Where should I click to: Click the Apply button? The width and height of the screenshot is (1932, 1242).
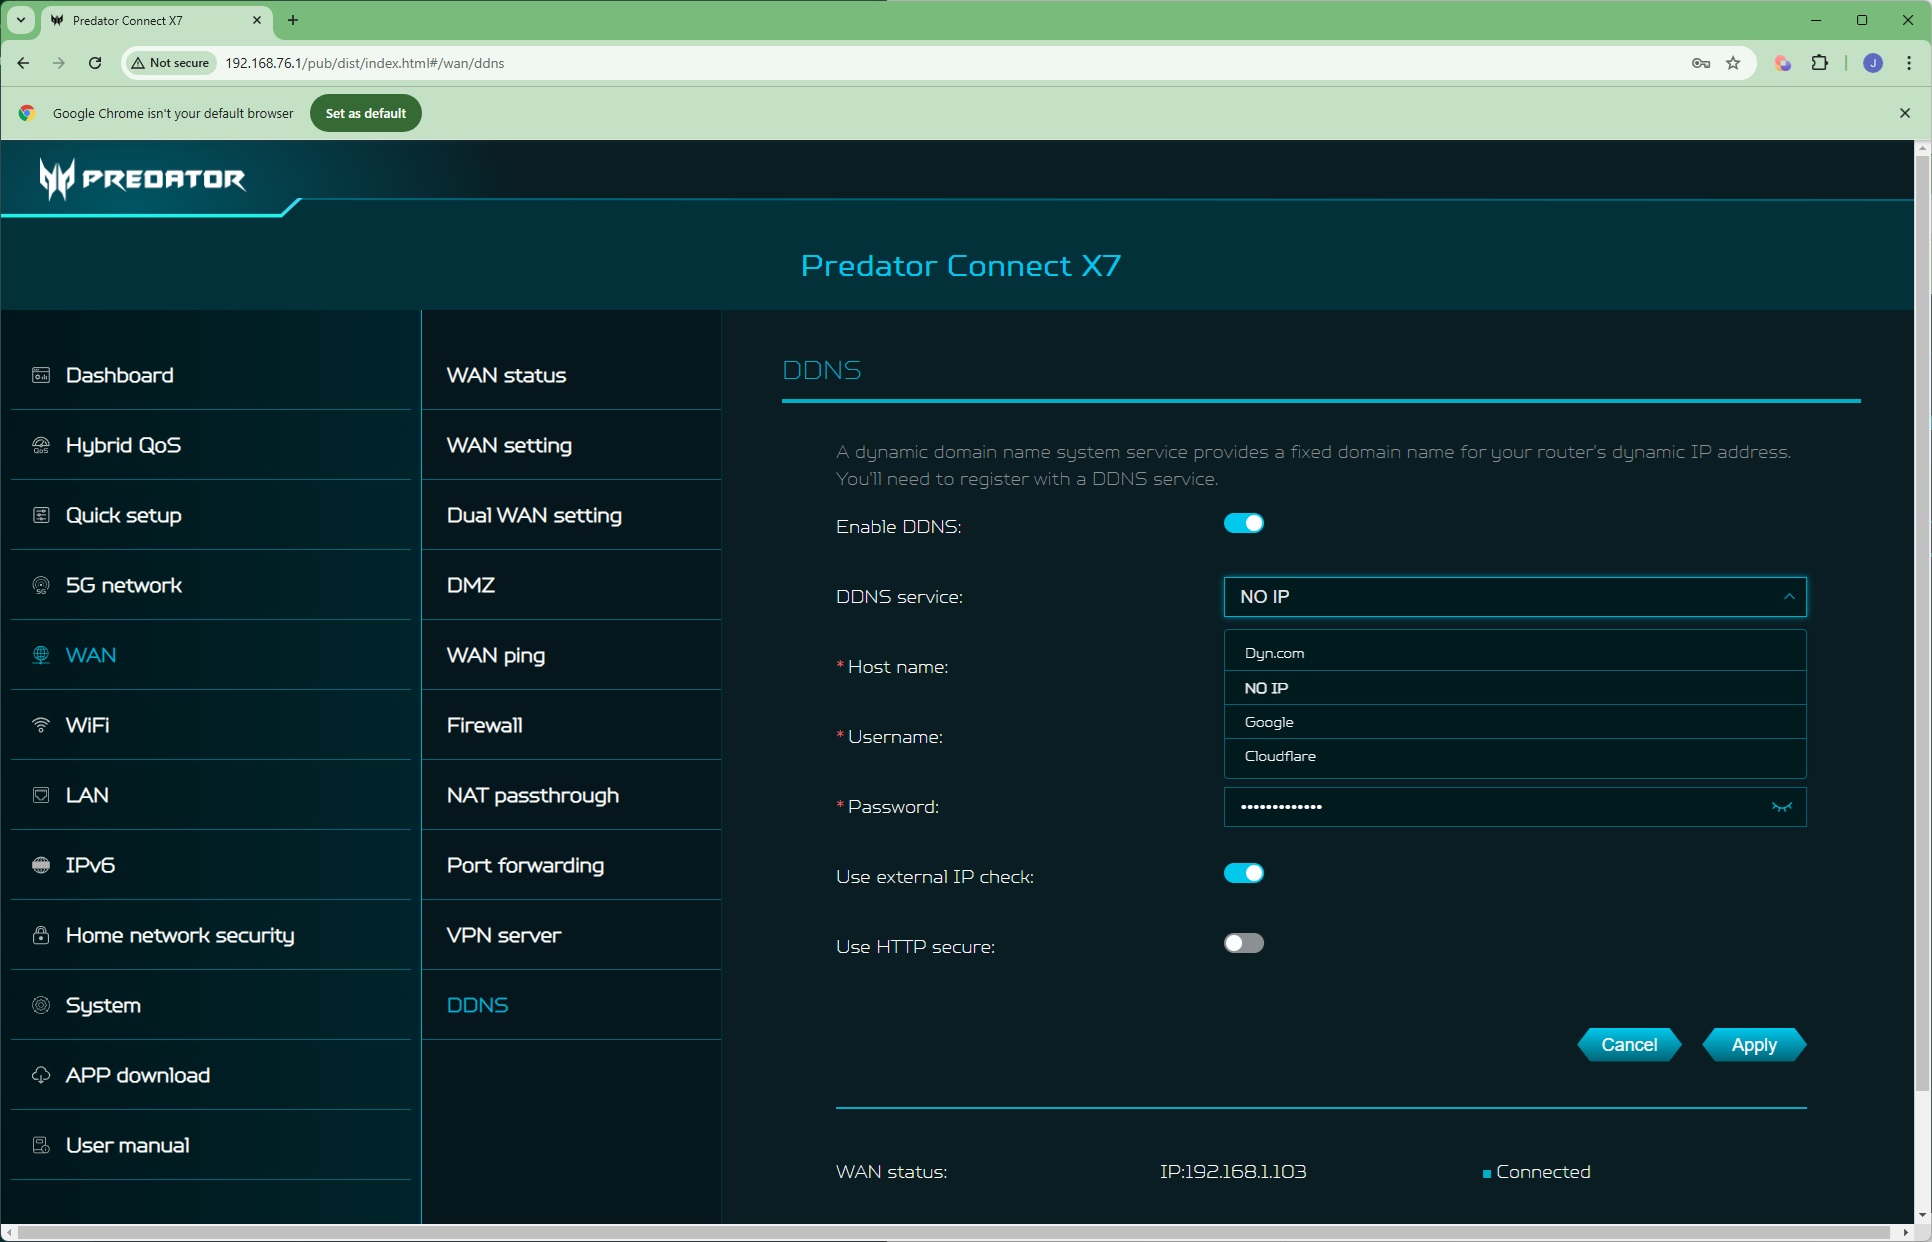[x=1753, y=1044]
